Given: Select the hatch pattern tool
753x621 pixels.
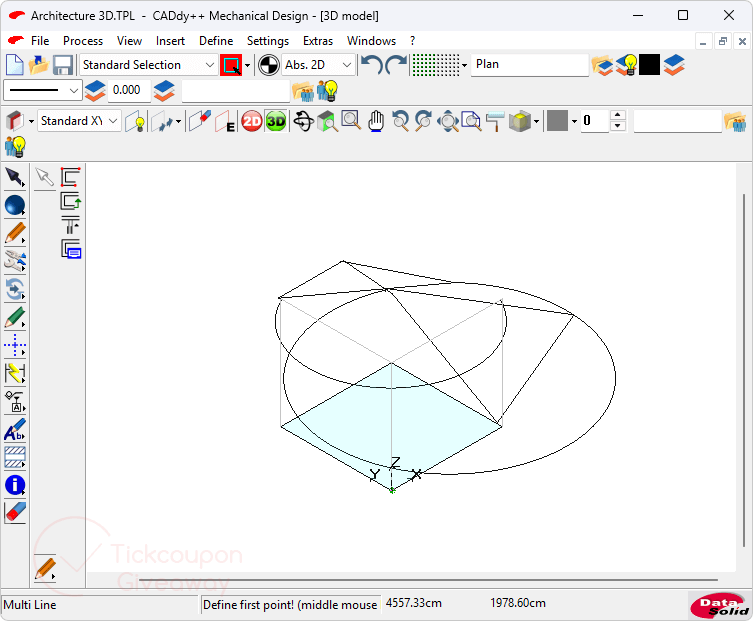Looking at the screenshot, I should coord(15,457).
